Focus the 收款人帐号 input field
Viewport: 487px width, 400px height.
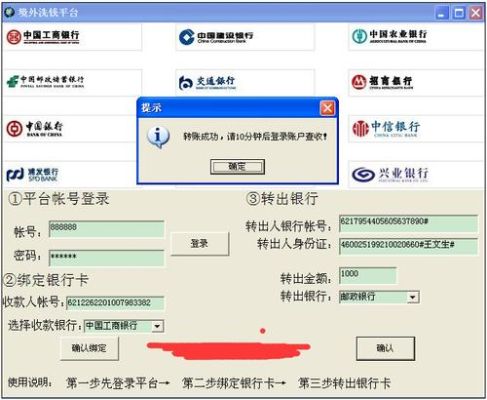tap(115, 303)
